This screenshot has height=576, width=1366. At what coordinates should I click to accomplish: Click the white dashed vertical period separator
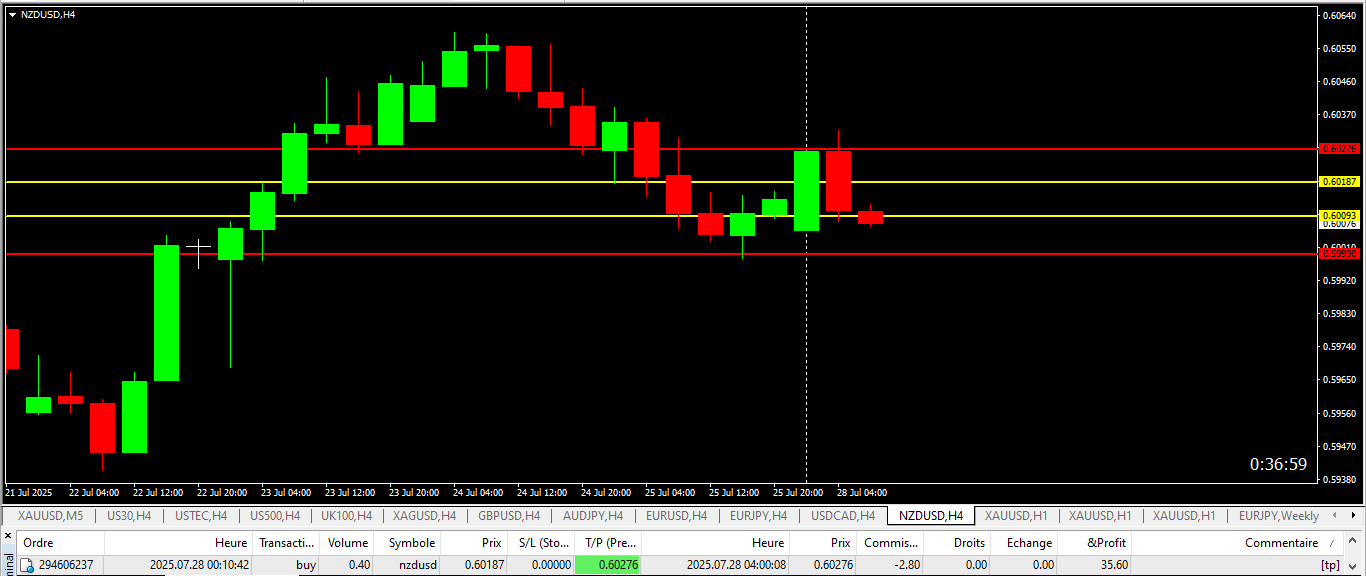pyautogui.click(x=806, y=245)
